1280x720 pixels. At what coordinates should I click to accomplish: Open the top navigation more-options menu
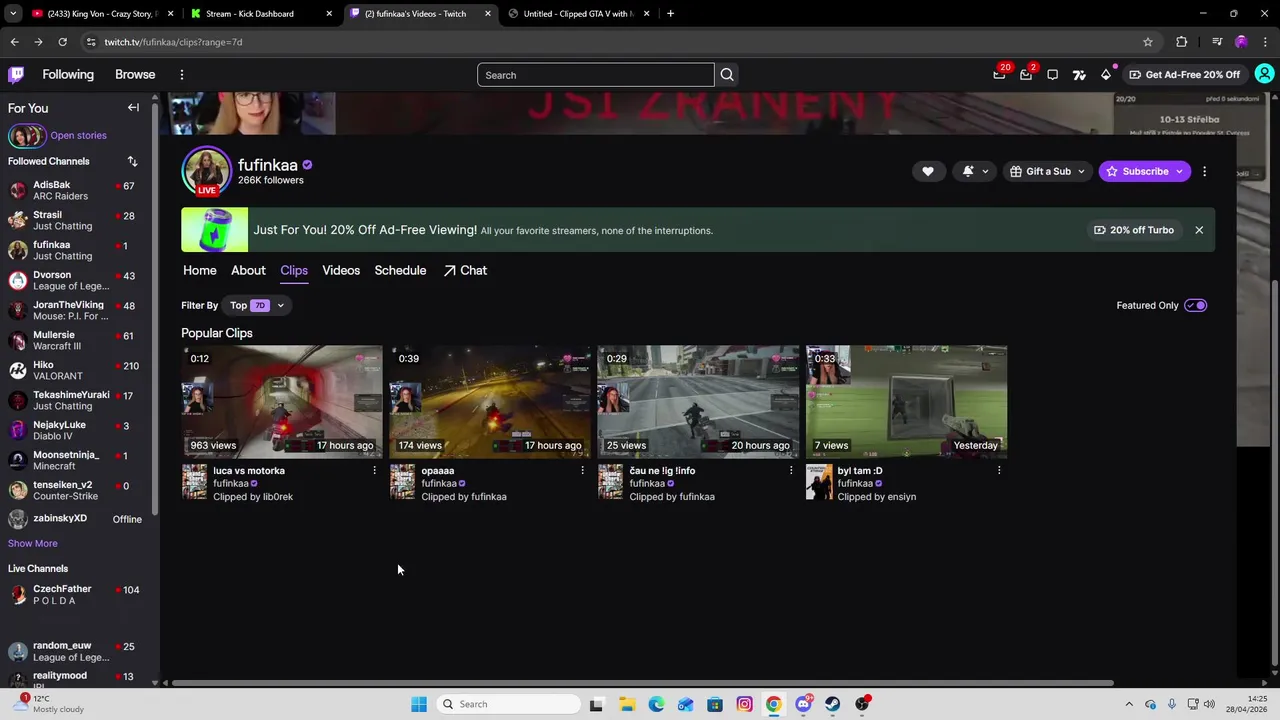(x=182, y=74)
